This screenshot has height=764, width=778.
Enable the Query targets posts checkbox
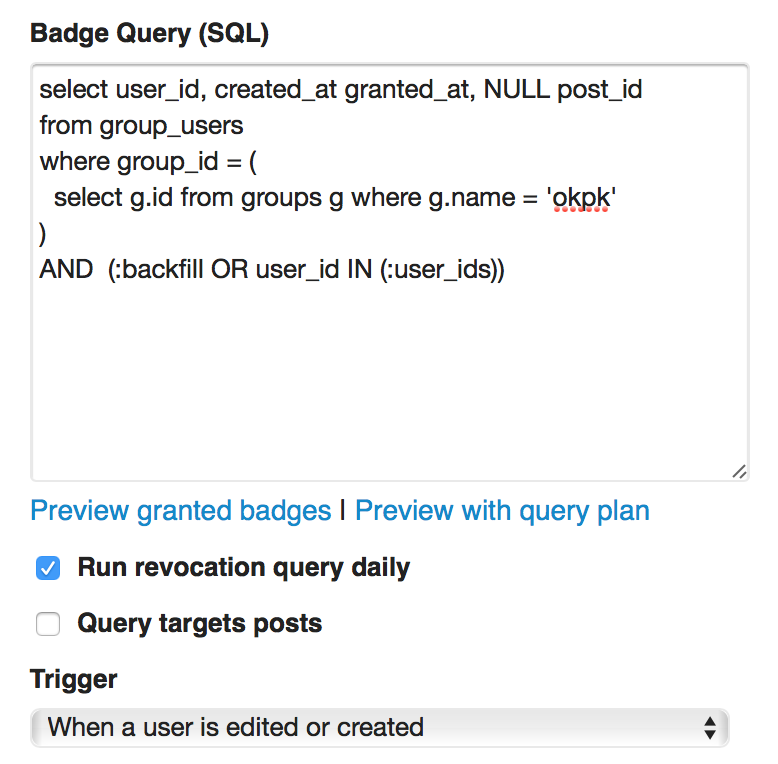pyautogui.click(x=48, y=625)
